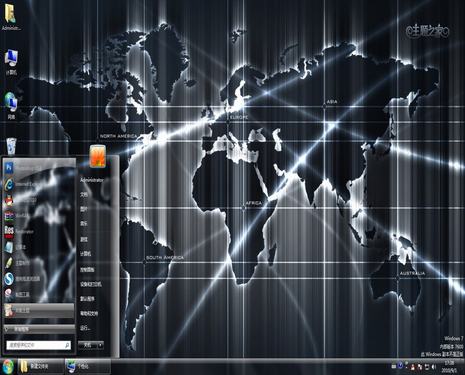Select the 计算机 desktop icon
This screenshot has width=465, height=375.
pos(11,63)
